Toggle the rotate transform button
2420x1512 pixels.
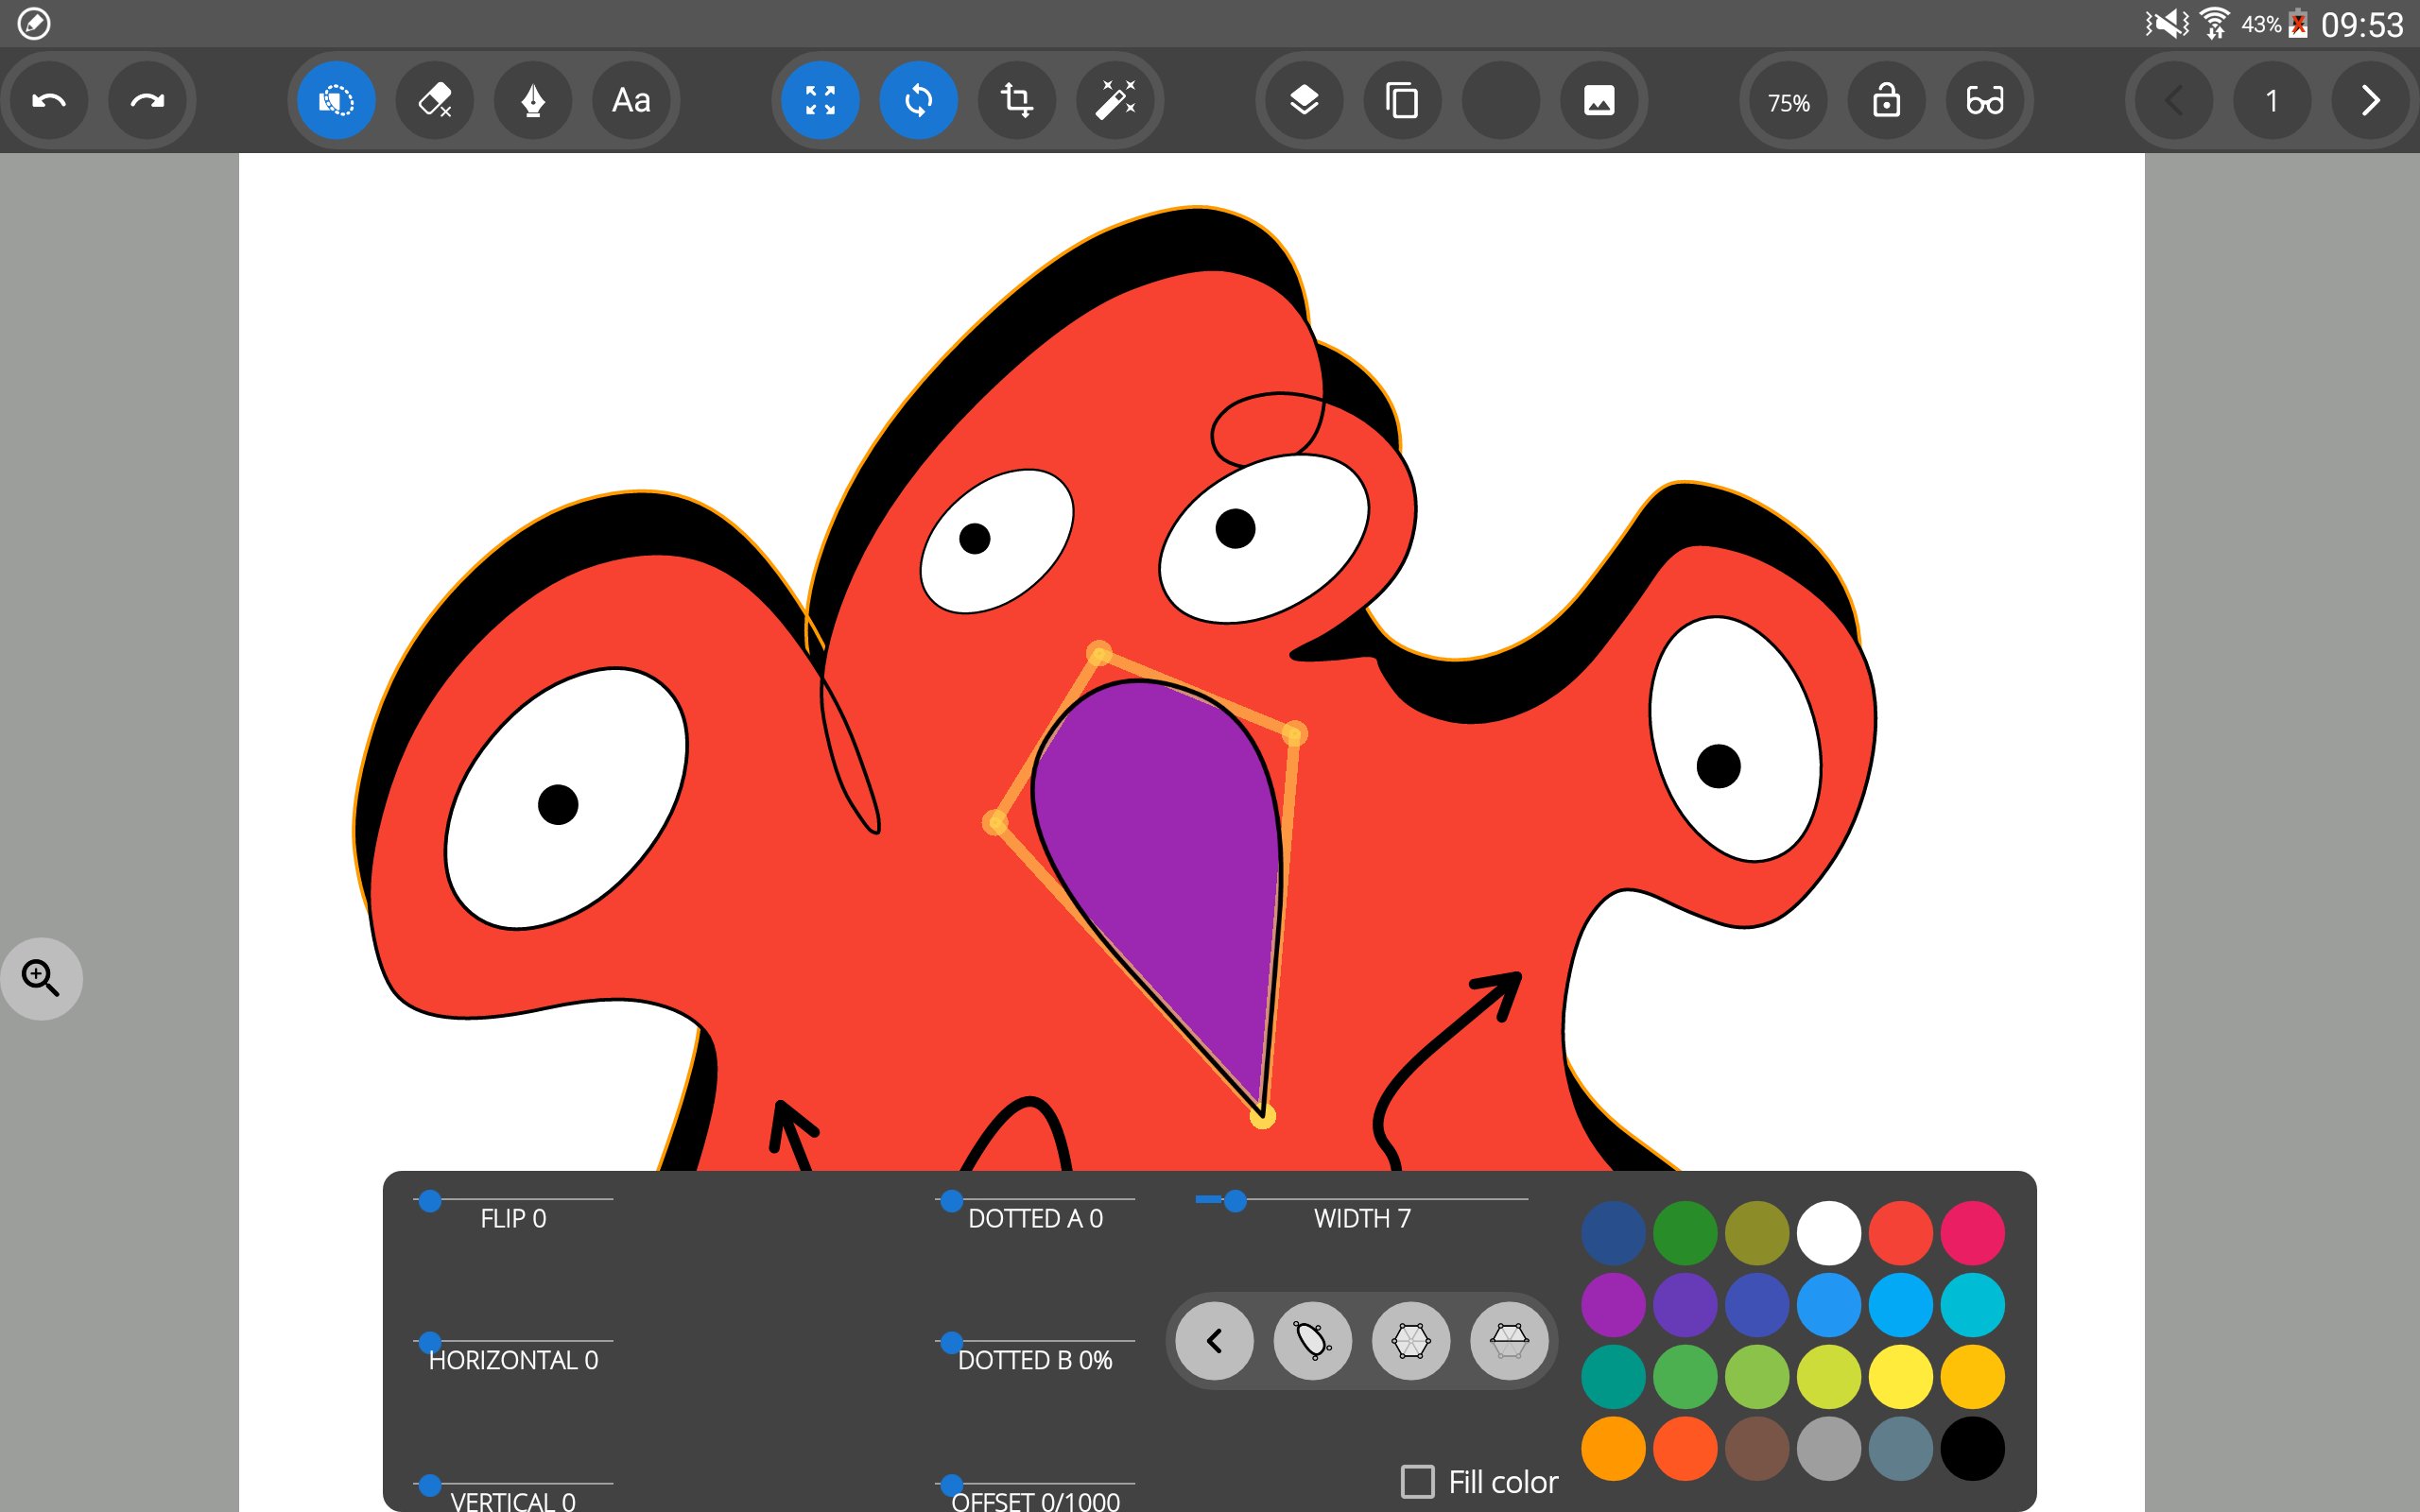pos(918,101)
